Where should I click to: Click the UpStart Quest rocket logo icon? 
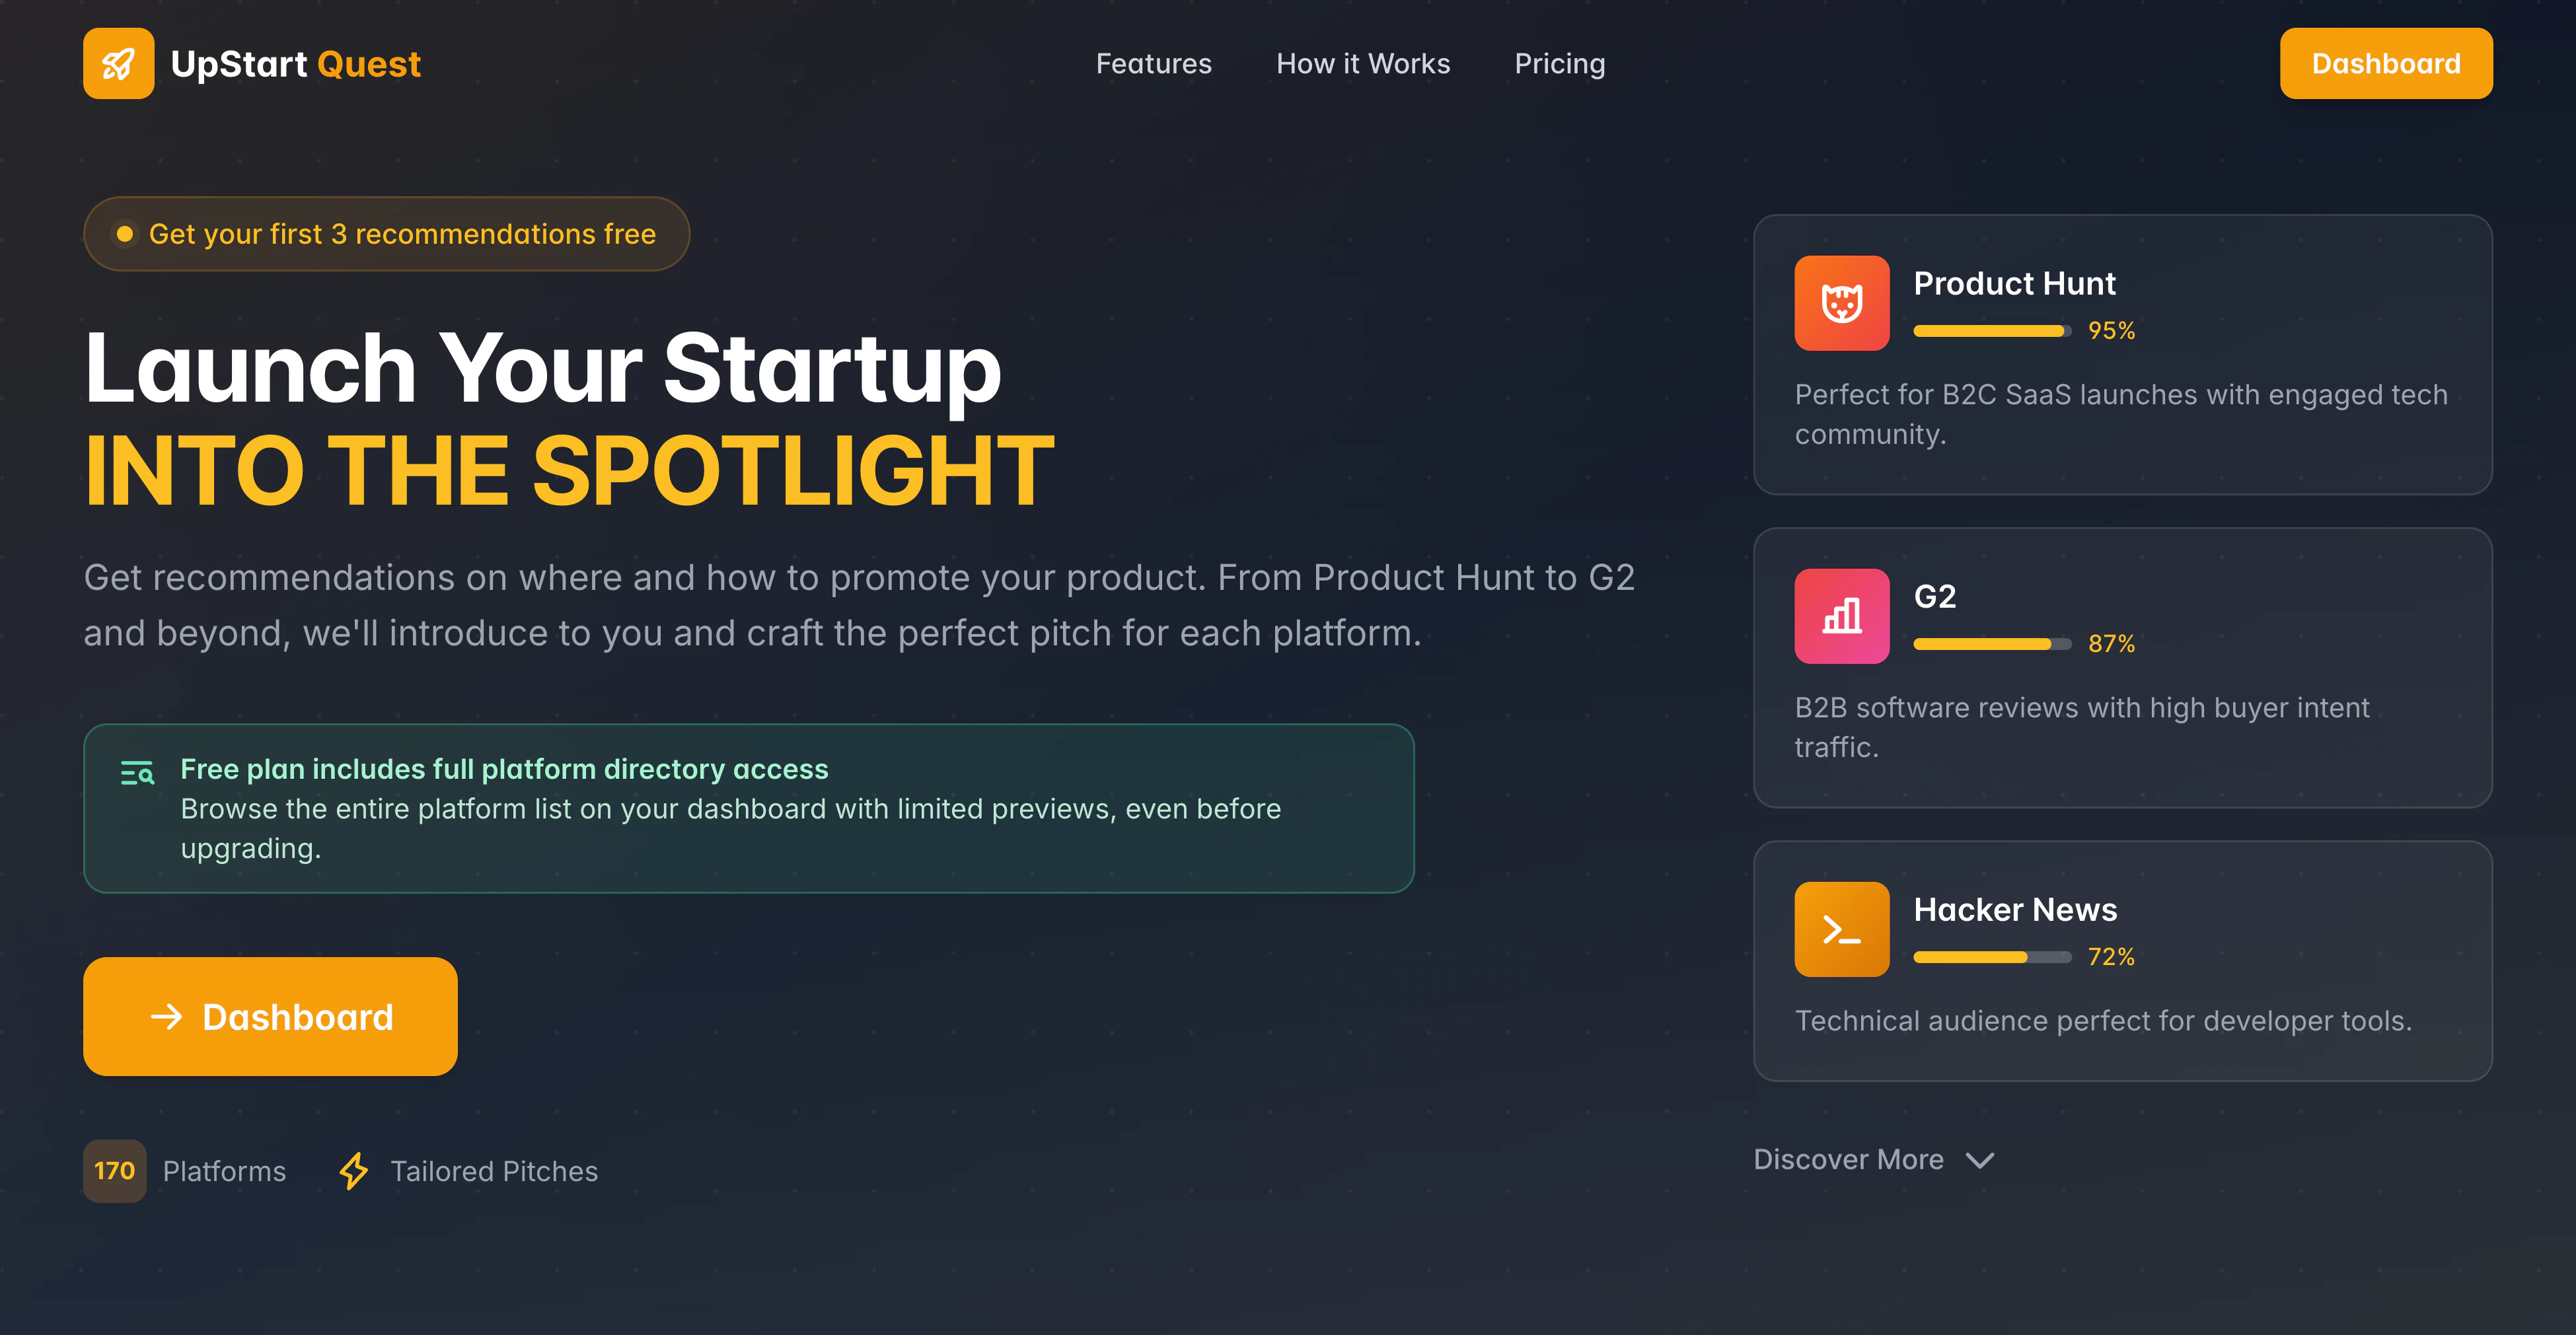pos(118,63)
